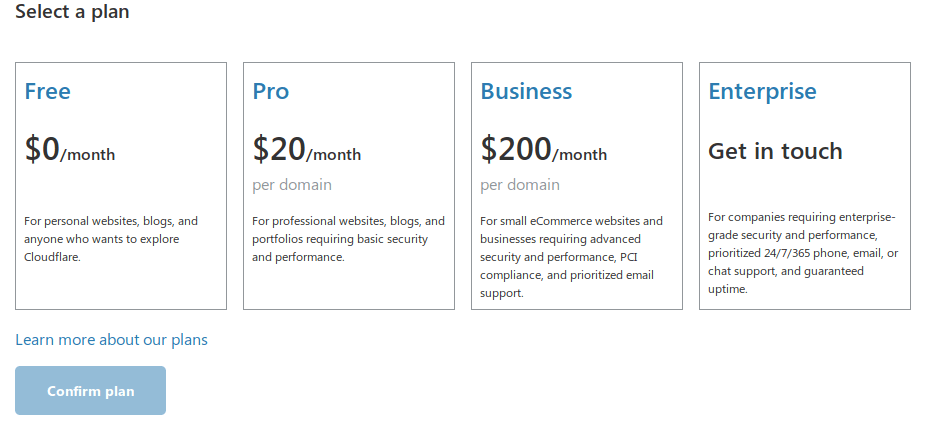Click the Business plan's eCommerce description

(571, 256)
